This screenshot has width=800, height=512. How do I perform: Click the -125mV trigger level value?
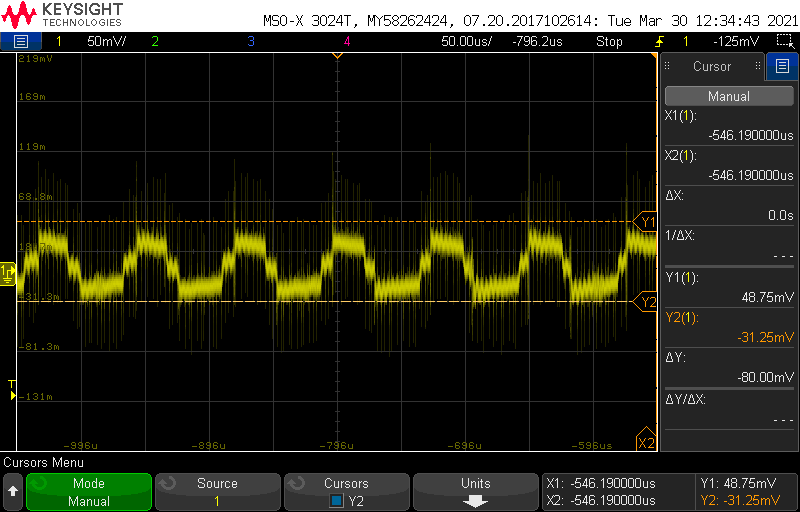pos(736,41)
